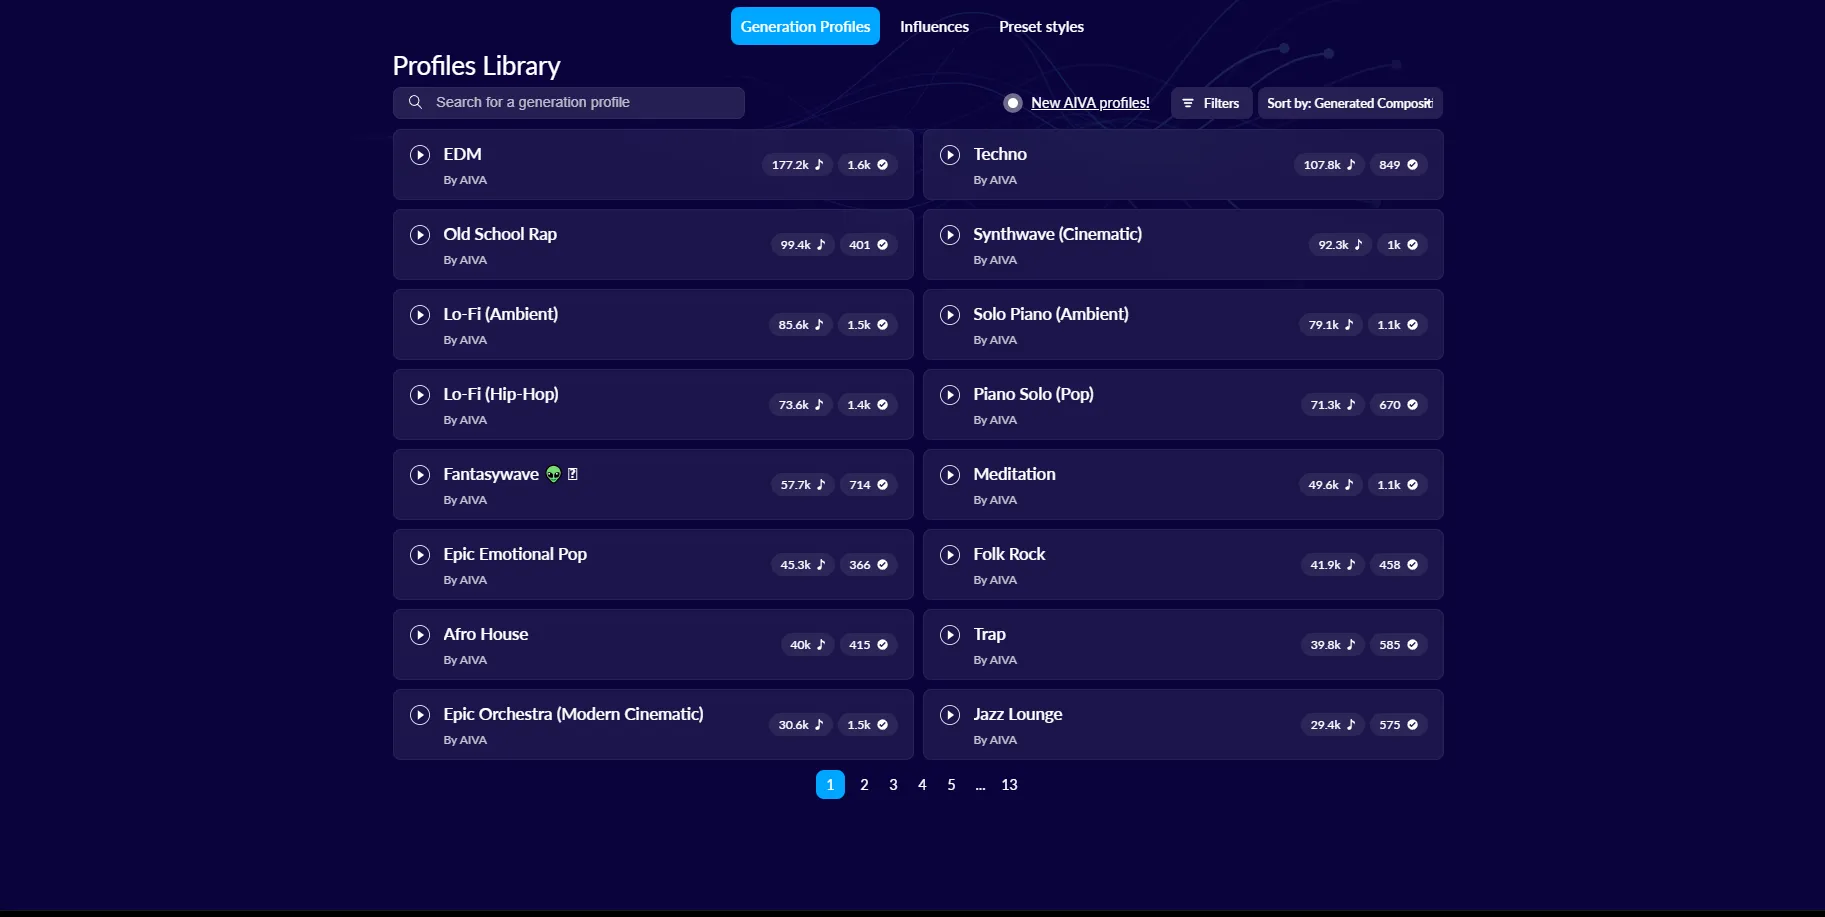The width and height of the screenshot is (1825, 917).
Task: Switch to the Influences tab
Action: [934, 27]
